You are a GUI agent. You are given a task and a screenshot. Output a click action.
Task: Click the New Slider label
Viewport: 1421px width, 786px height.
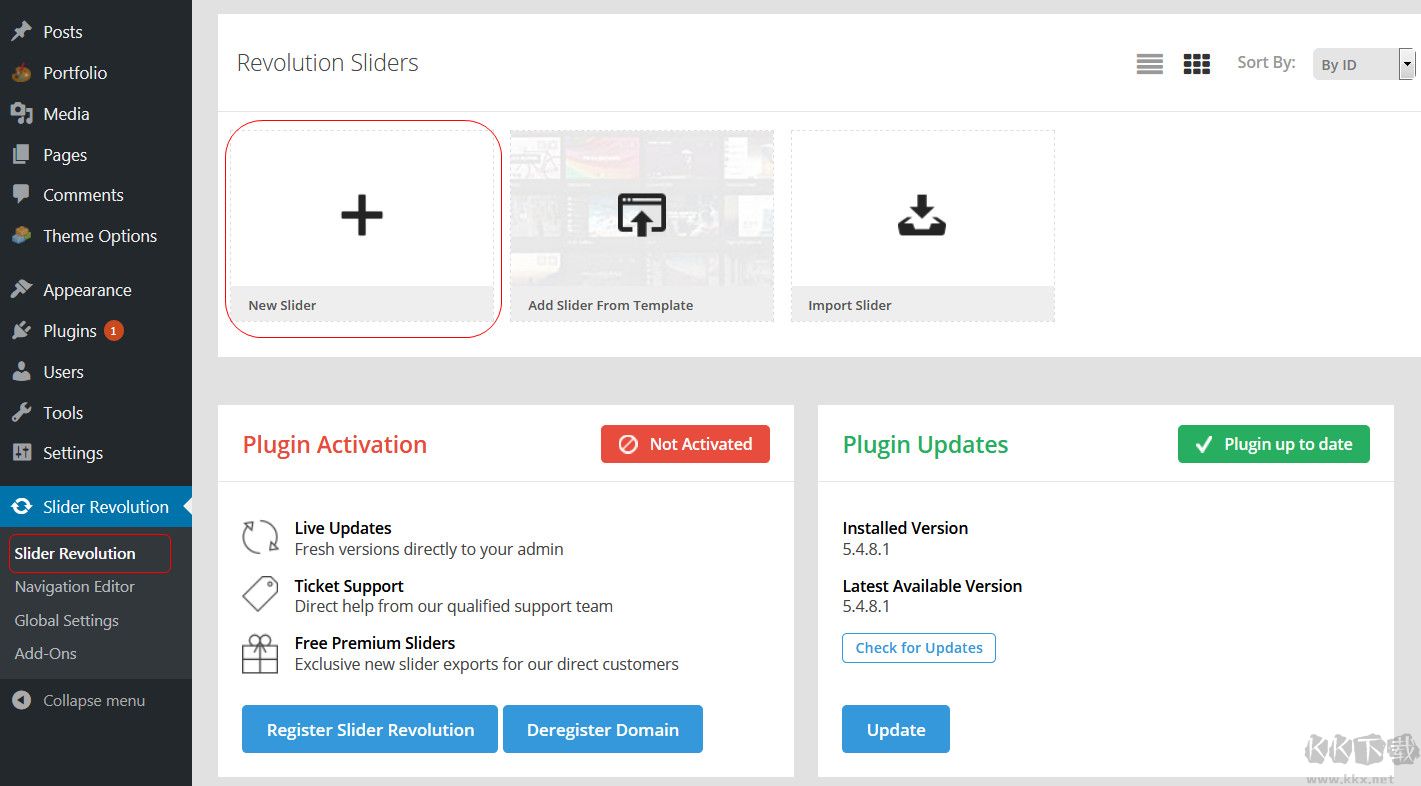coord(282,305)
